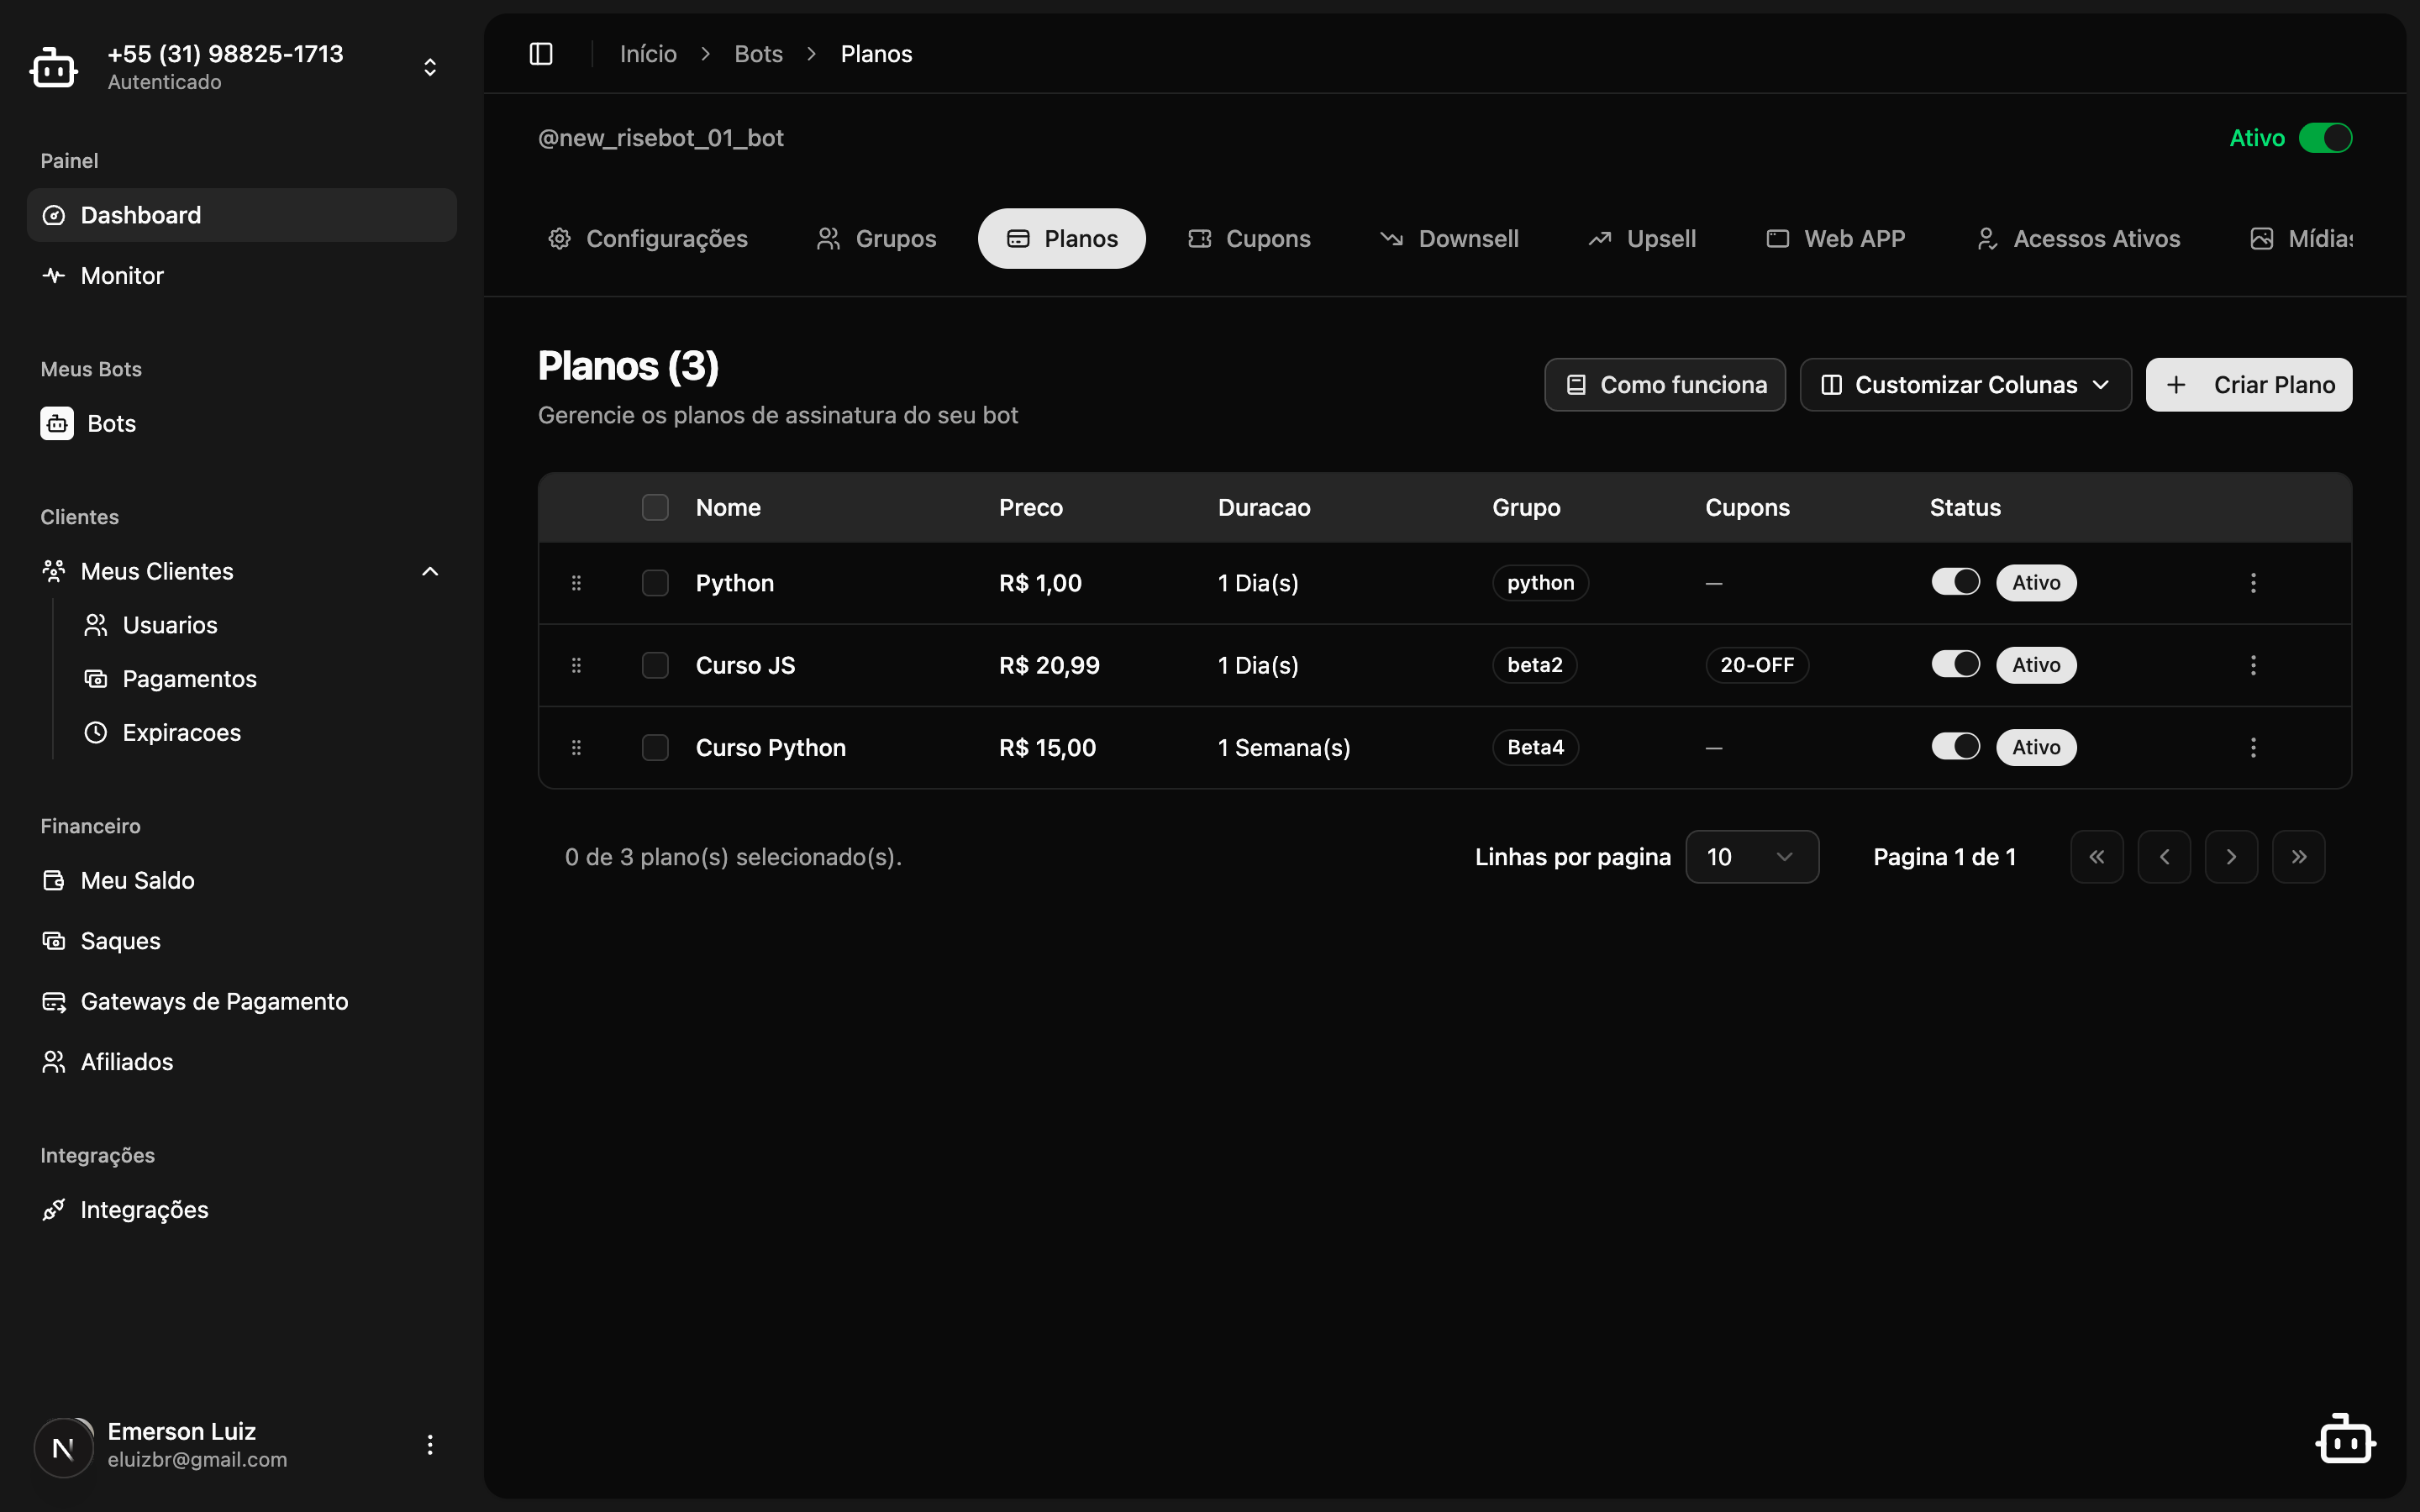Screen dimensions: 2420x1512
Task: Collapse the Meus Clientes section
Action: pos(242,571)
